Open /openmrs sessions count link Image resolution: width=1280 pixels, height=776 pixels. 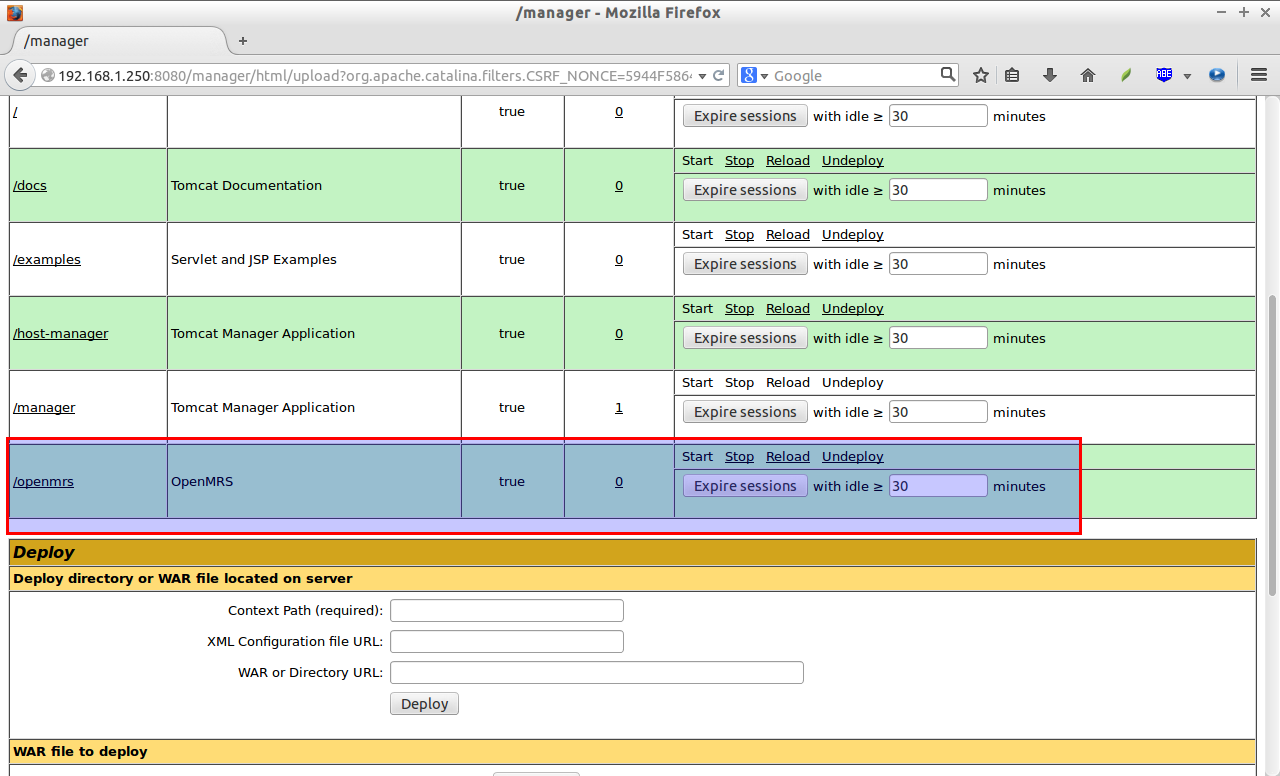tap(619, 482)
